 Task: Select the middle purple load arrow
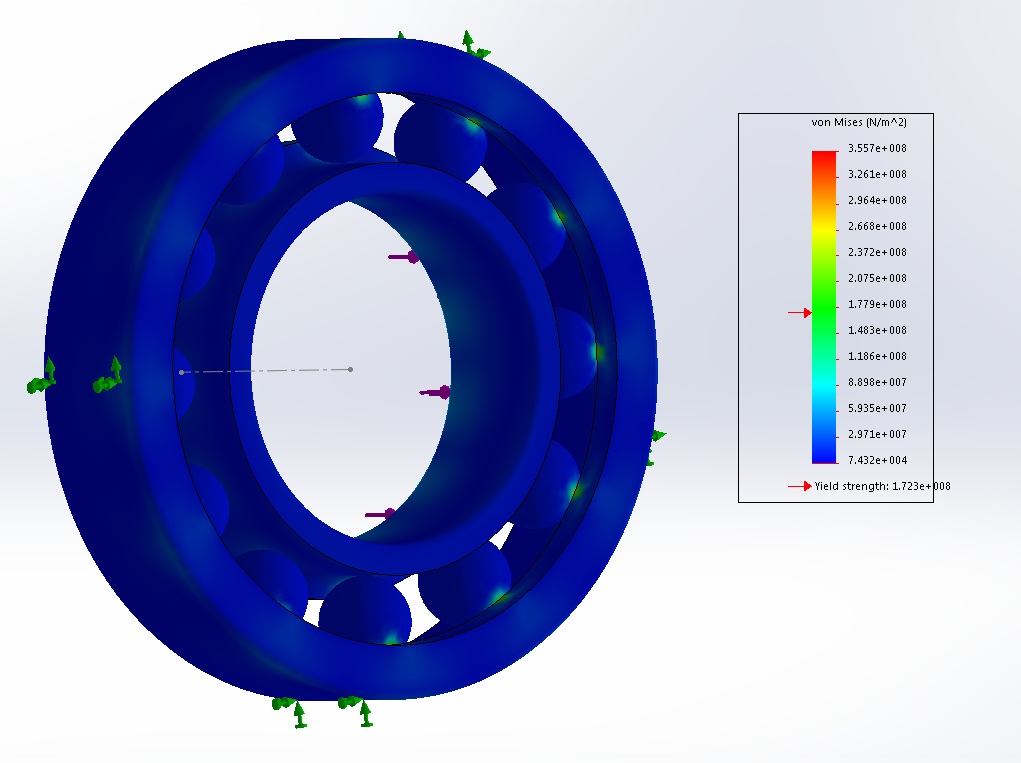[x=435, y=392]
